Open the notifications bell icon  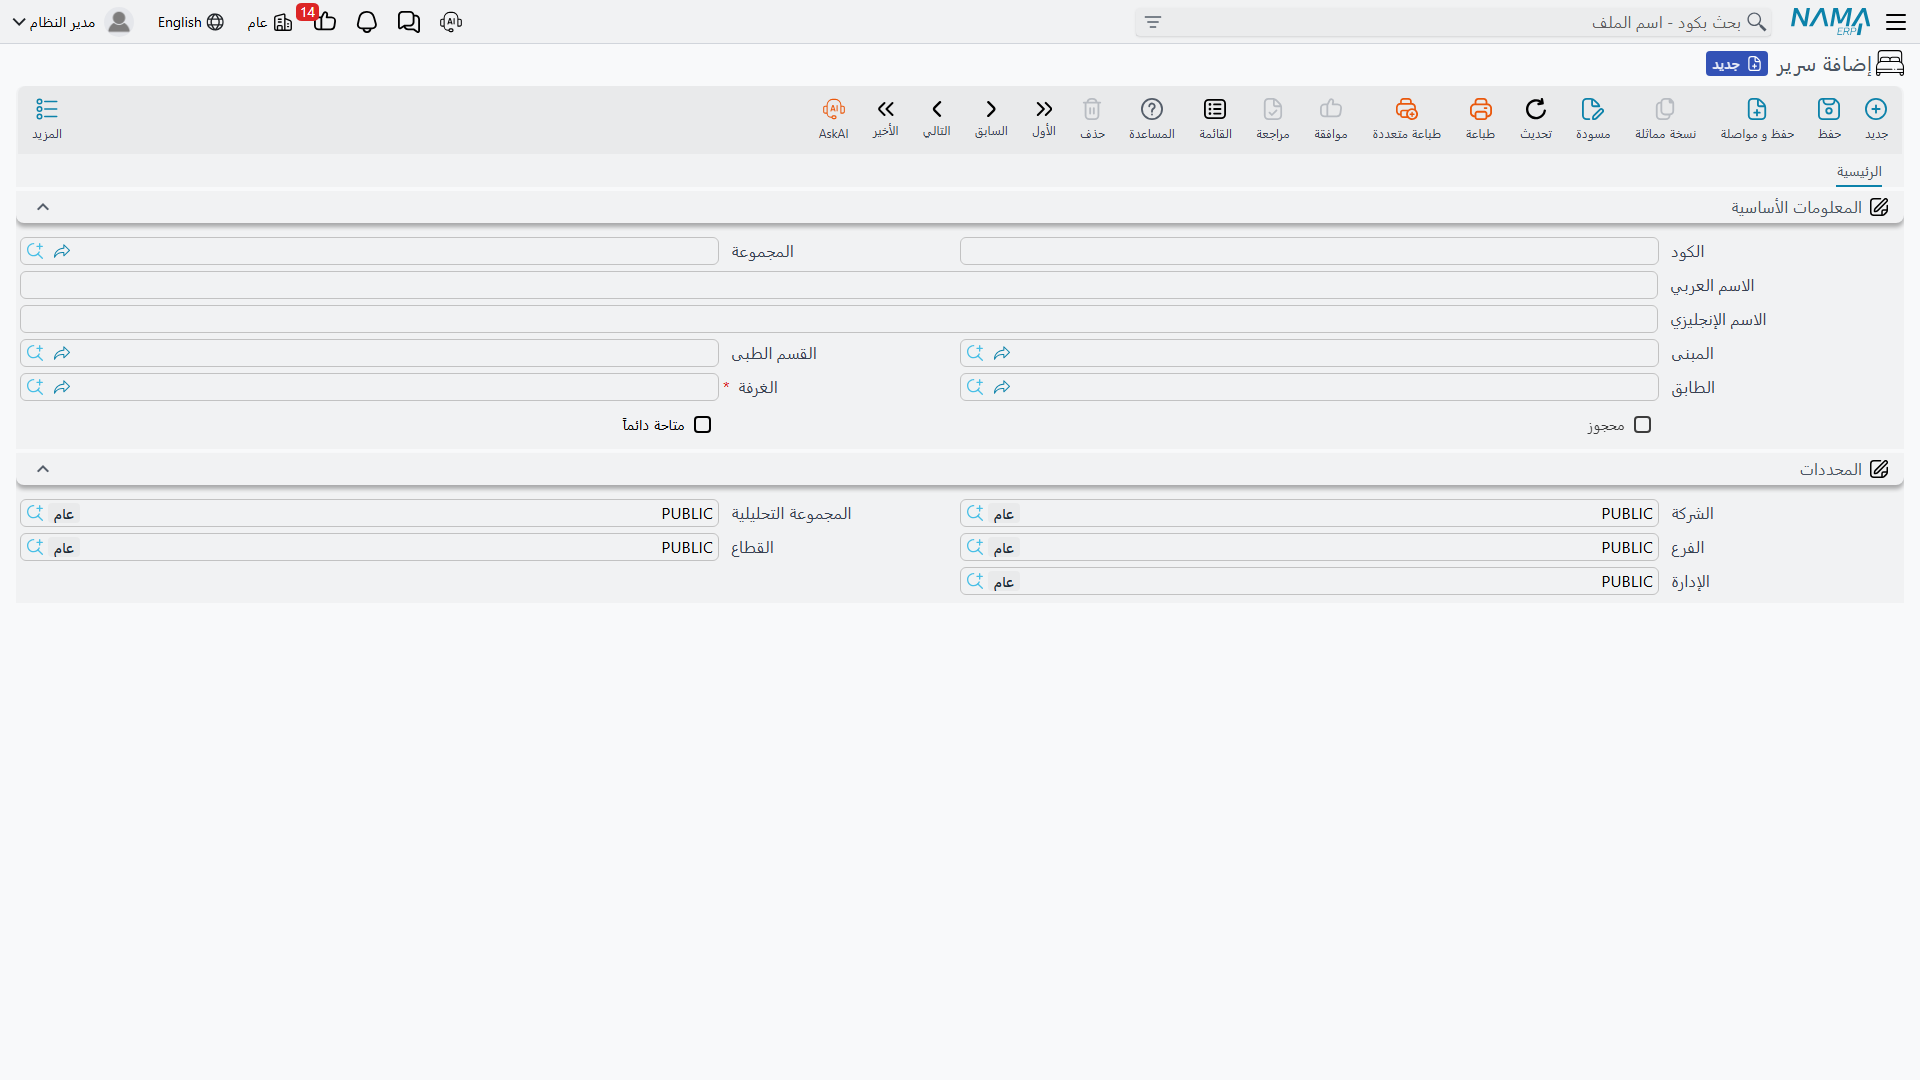[367, 22]
